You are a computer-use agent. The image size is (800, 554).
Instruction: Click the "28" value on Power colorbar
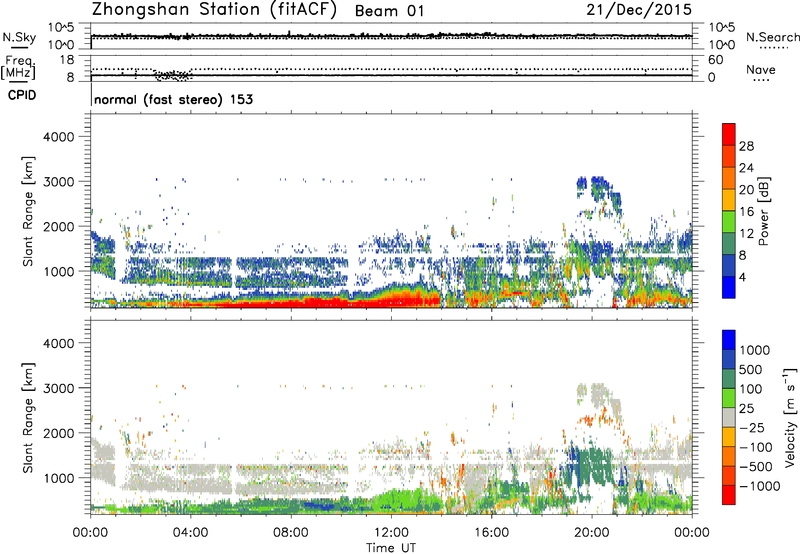pyautogui.click(x=746, y=146)
